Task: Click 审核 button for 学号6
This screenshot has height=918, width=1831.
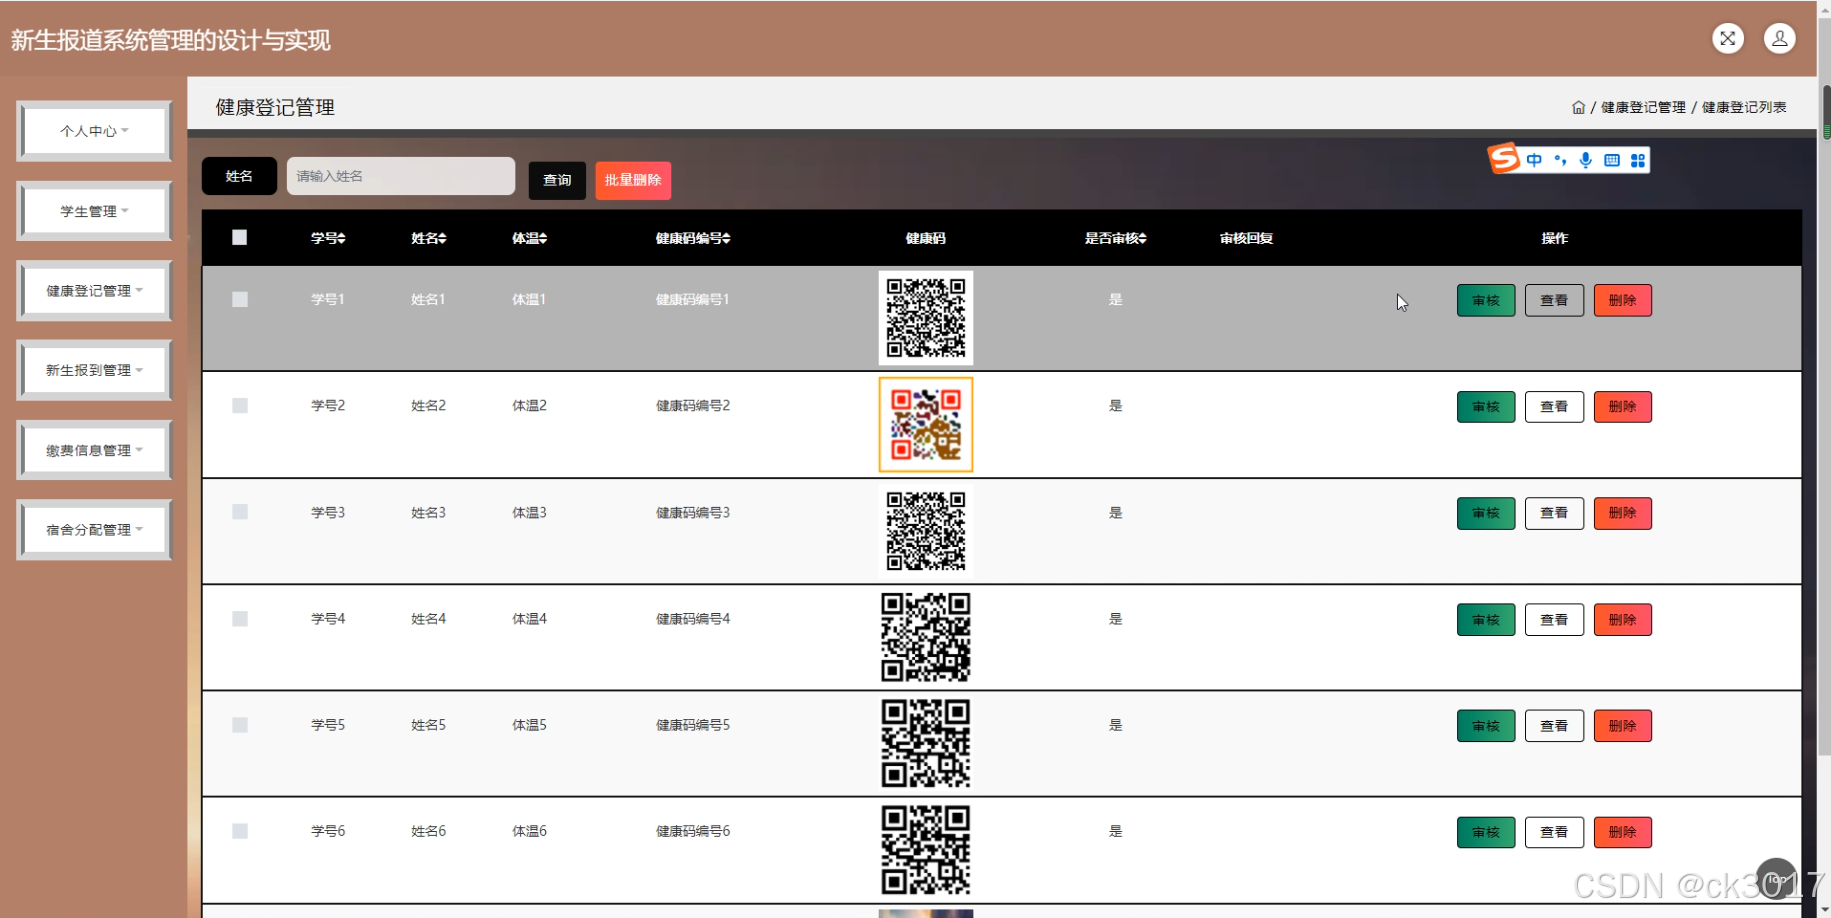Action: tap(1486, 832)
